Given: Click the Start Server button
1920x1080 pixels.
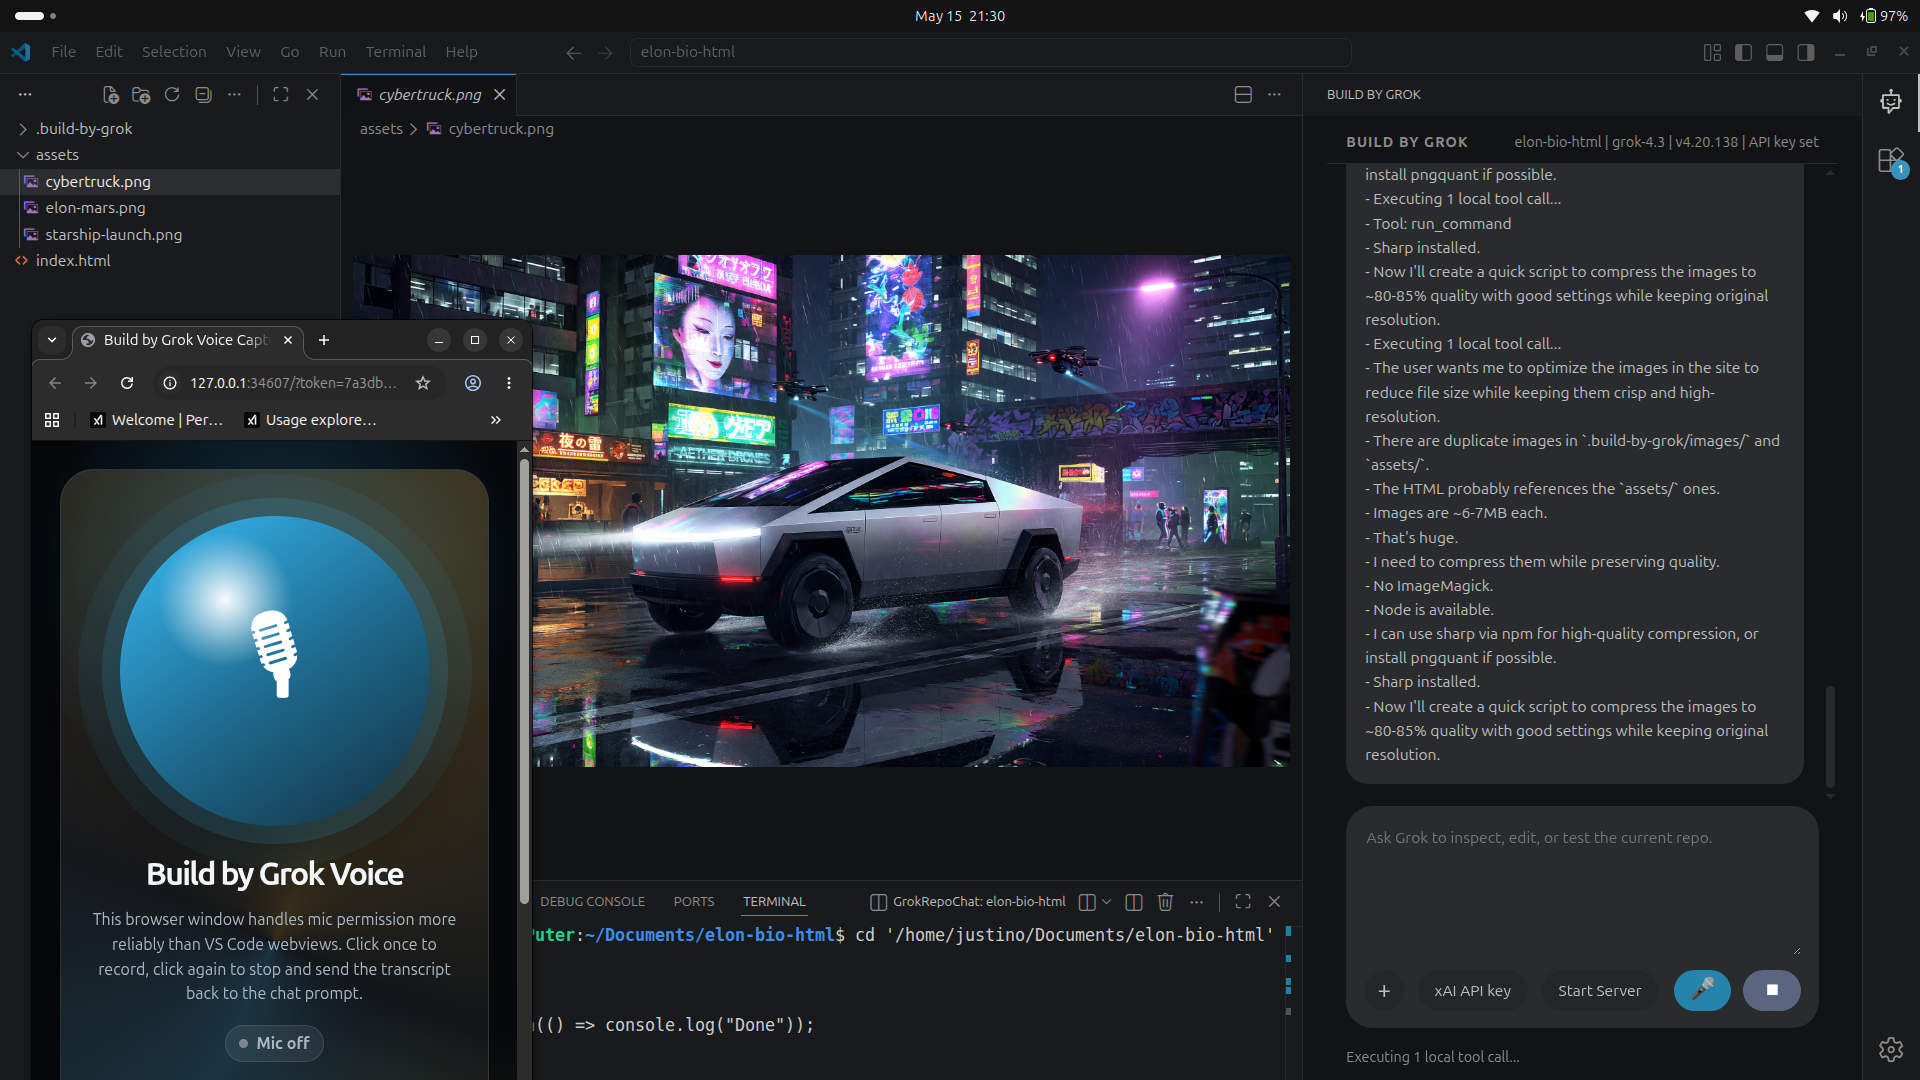Looking at the screenshot, I should (x=1599, y=991).
